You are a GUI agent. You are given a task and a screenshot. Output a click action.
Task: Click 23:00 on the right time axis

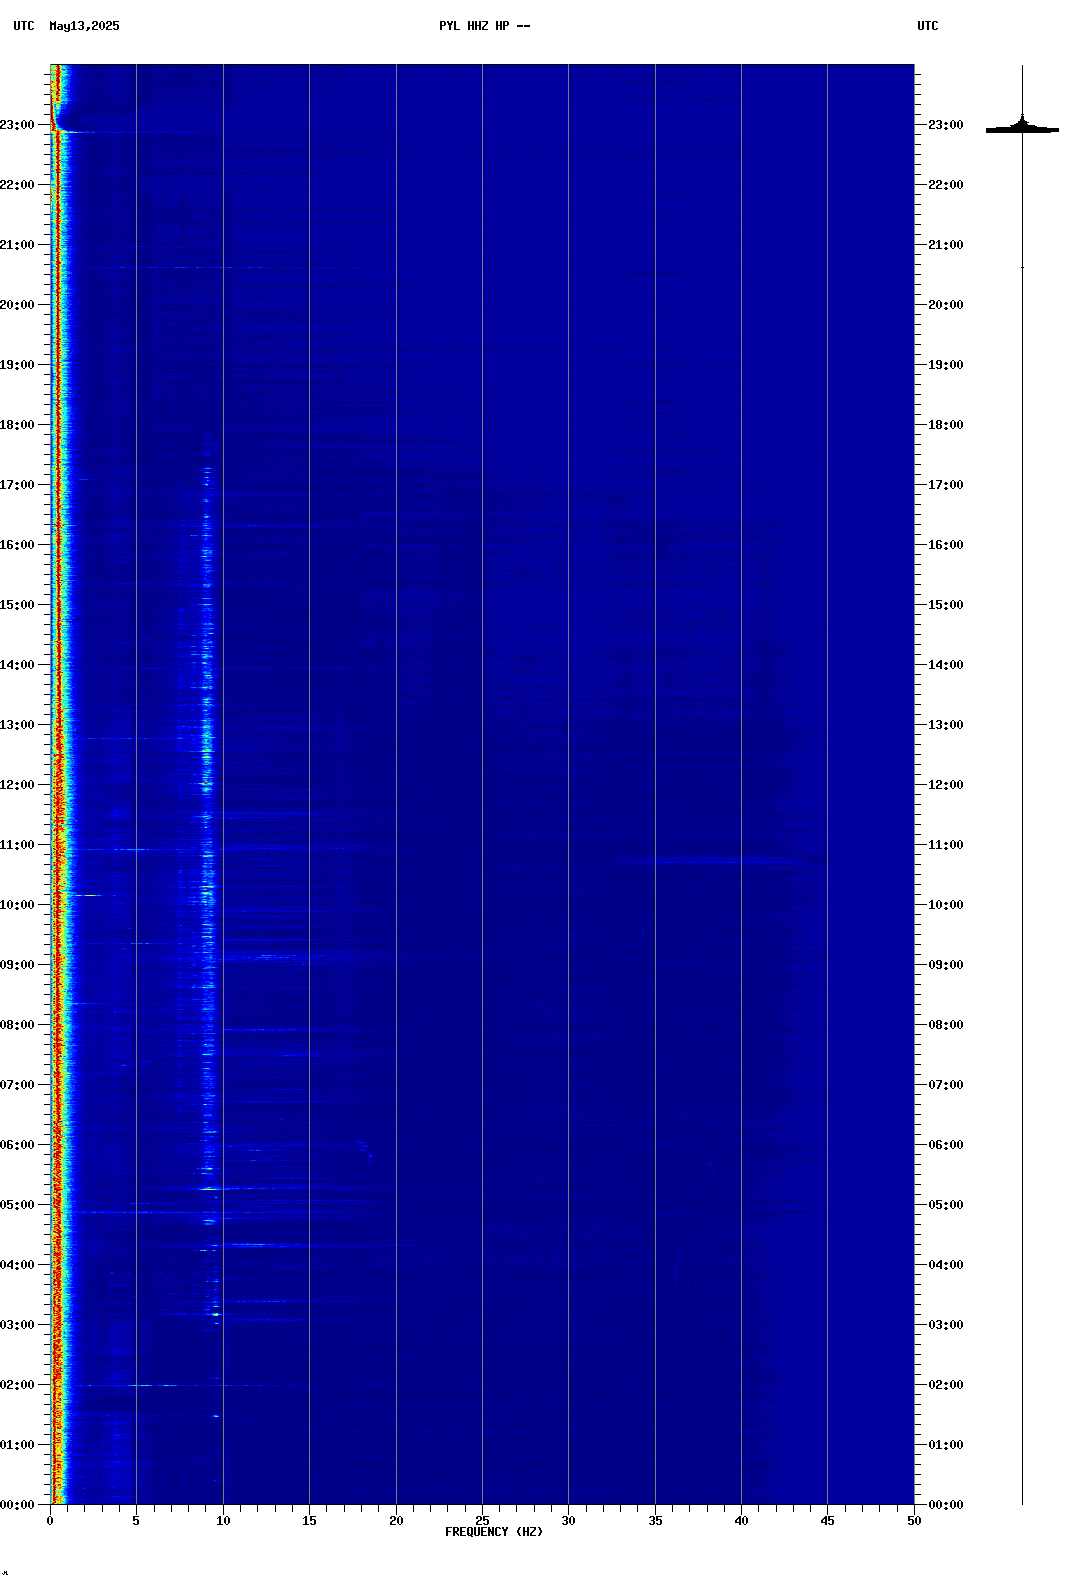point(945,125)
